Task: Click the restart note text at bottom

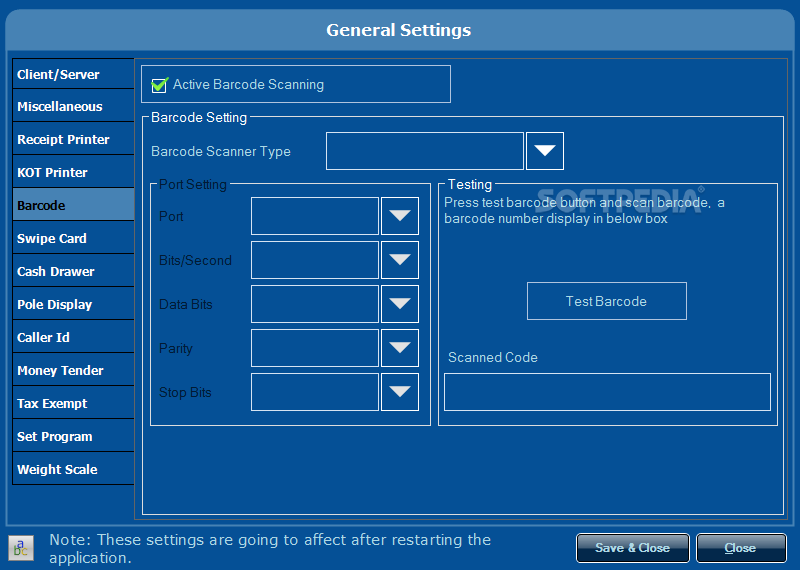Action: [x=270, y=549]
